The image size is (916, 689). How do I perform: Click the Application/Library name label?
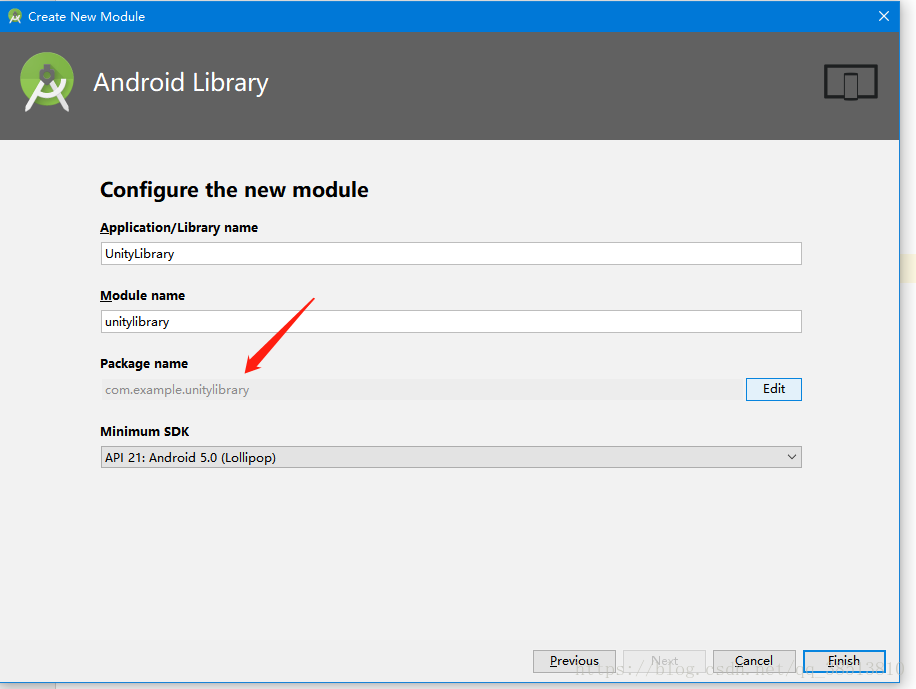pyautogui.click(x=179, y=227)
